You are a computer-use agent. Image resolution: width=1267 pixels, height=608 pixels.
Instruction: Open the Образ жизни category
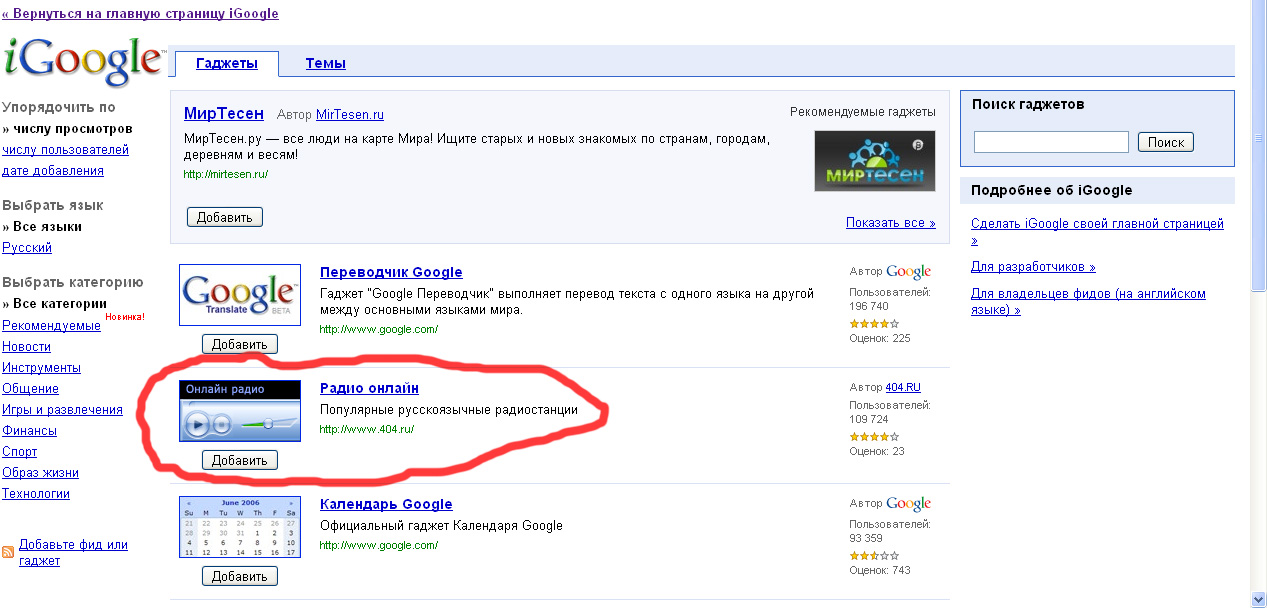40,473
